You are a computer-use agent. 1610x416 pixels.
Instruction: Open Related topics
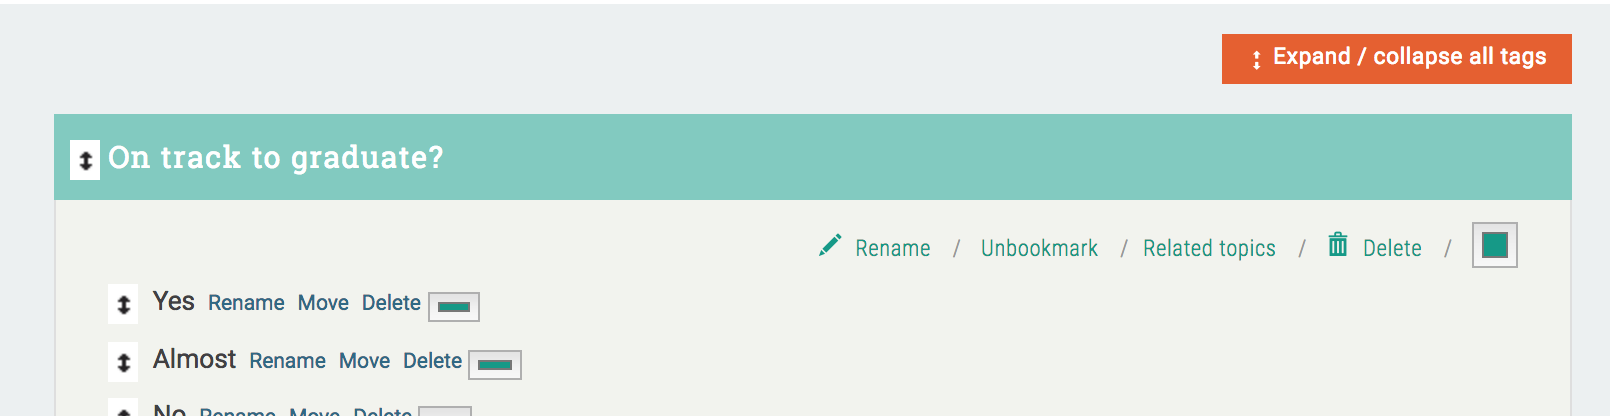click(1209, 248)
